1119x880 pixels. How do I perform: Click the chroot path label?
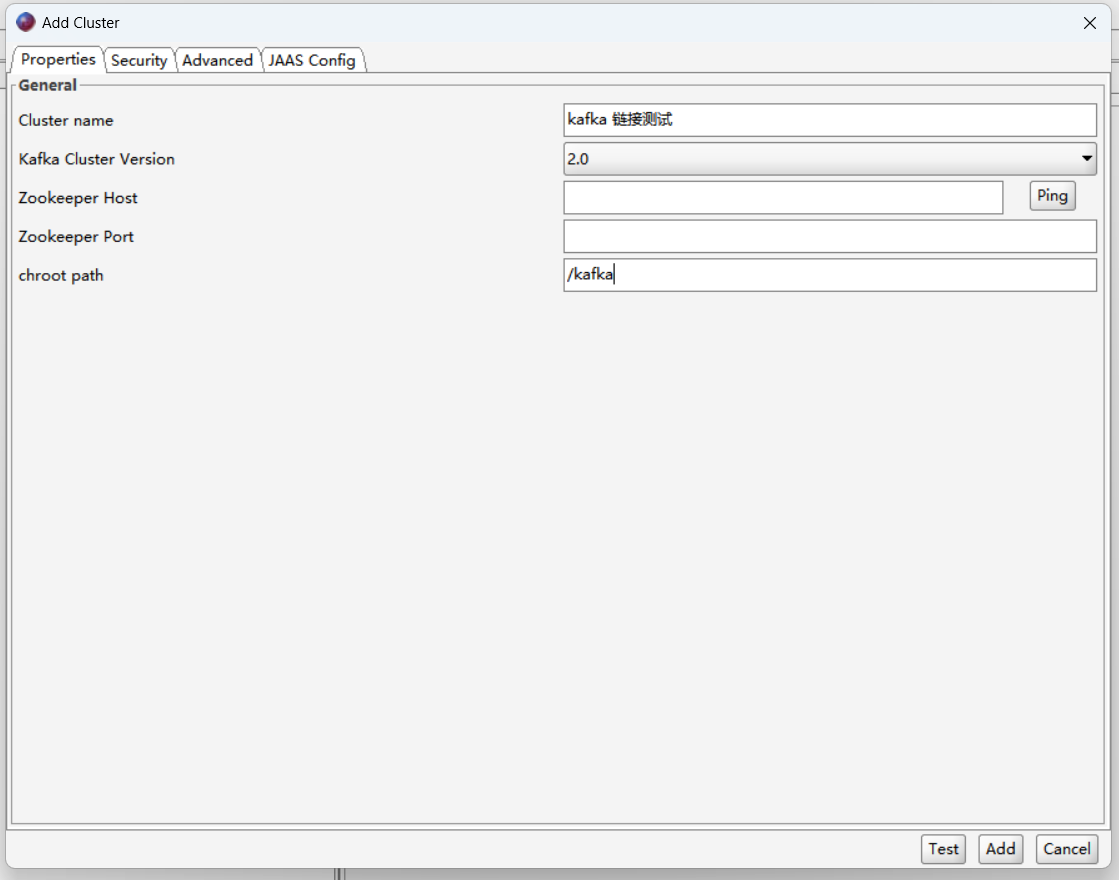[x=61, y=275]
